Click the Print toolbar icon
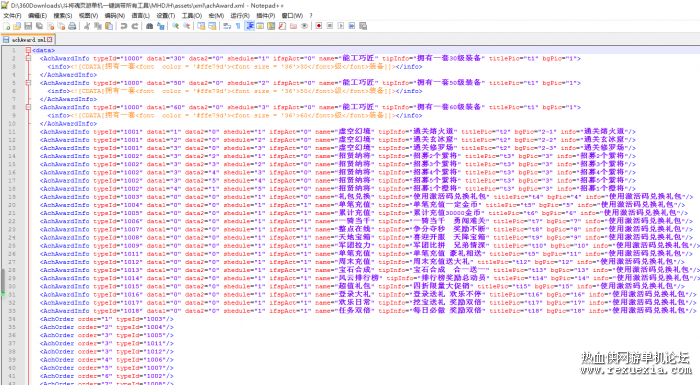 72,26
